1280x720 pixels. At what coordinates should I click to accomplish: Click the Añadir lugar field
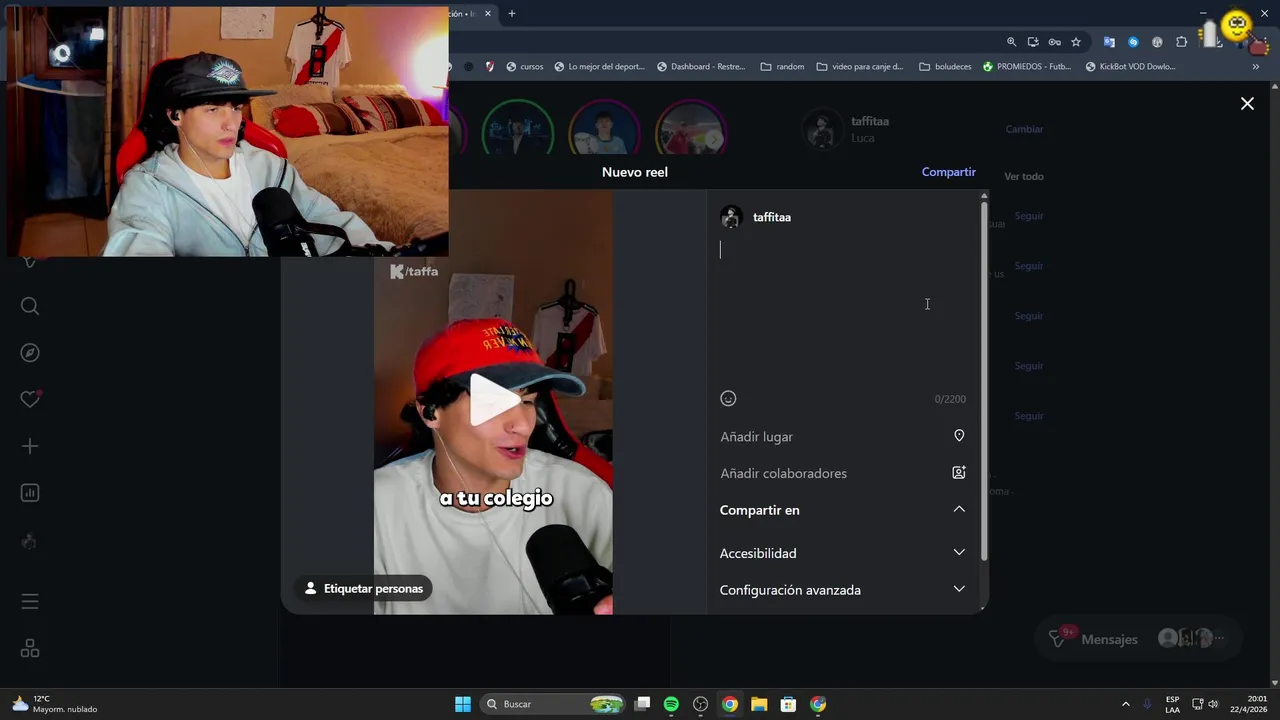point(843,437)
